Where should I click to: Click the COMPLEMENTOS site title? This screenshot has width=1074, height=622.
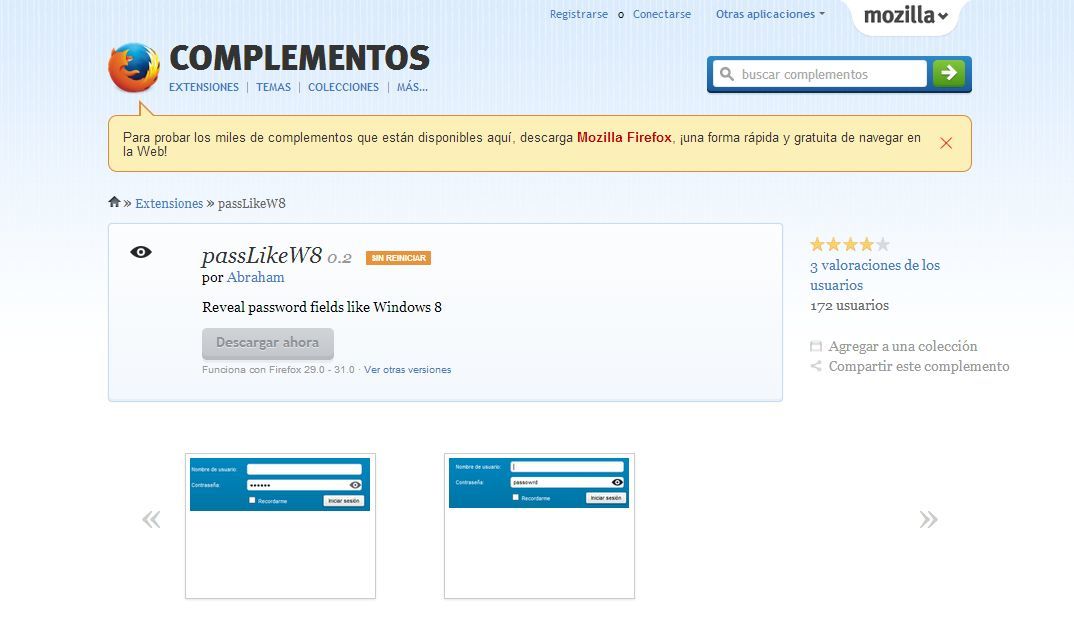click(299, 58)
